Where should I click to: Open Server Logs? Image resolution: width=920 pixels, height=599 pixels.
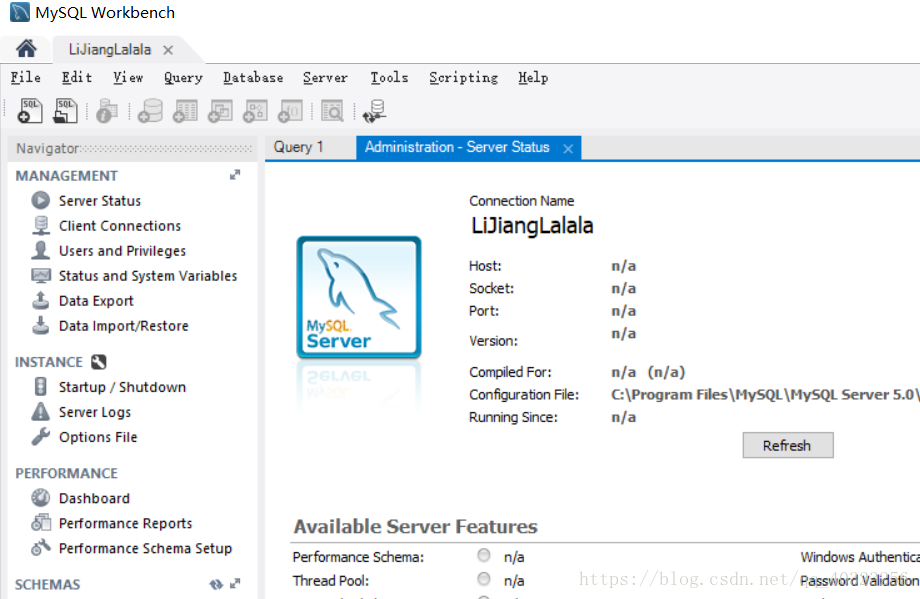[x=94, y=412]
